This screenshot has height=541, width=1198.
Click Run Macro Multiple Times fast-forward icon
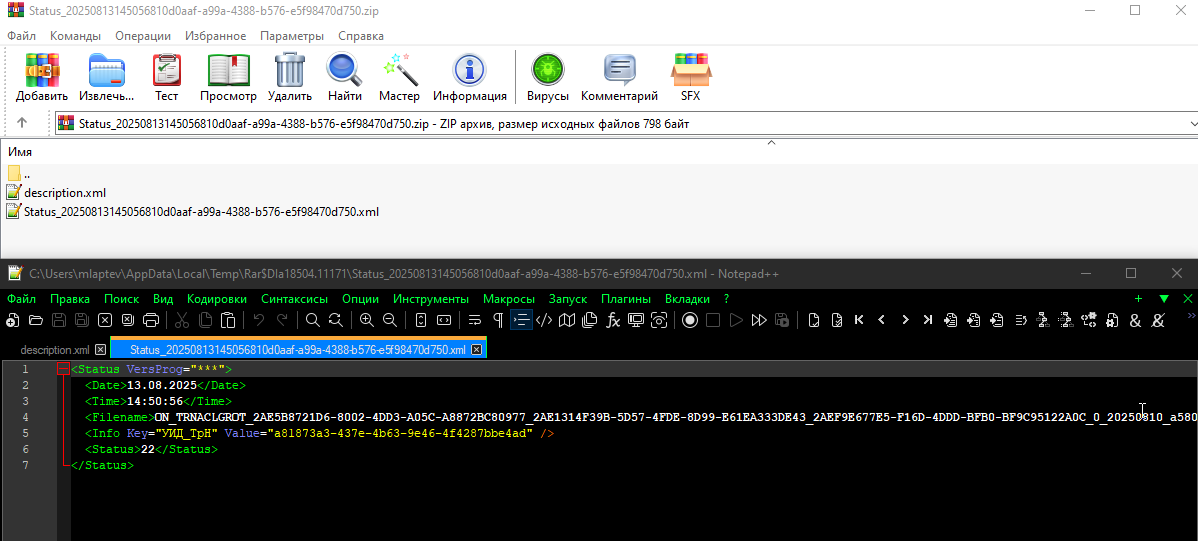click(x=759, y=320)
